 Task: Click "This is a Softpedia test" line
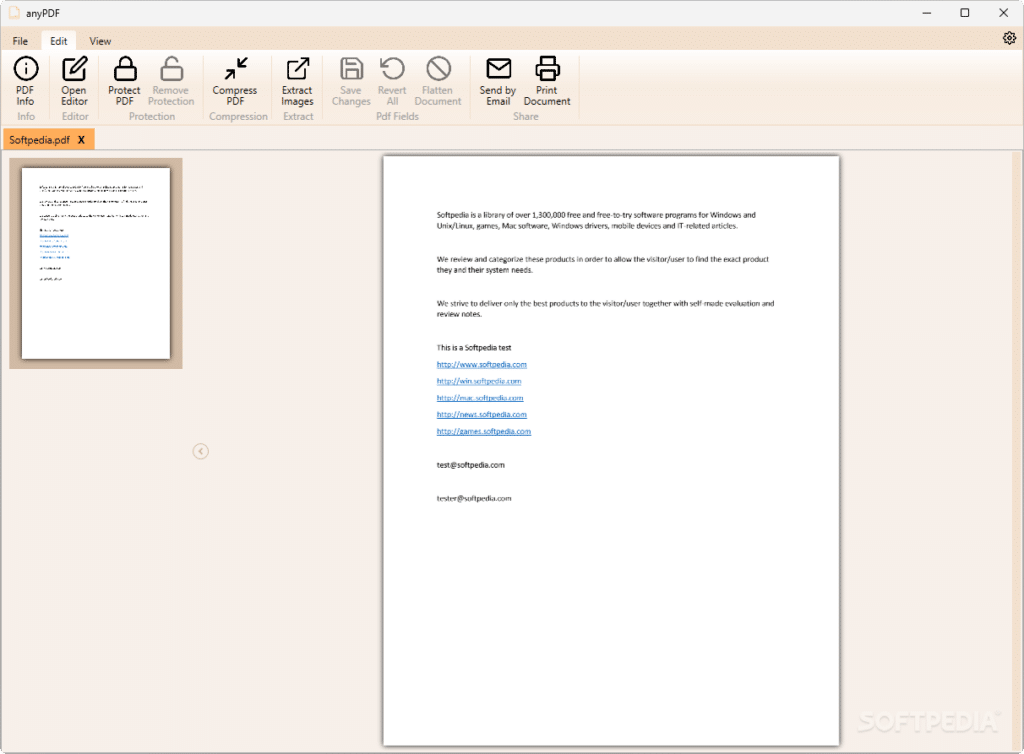pyautogui.click(x=474, y=347)
